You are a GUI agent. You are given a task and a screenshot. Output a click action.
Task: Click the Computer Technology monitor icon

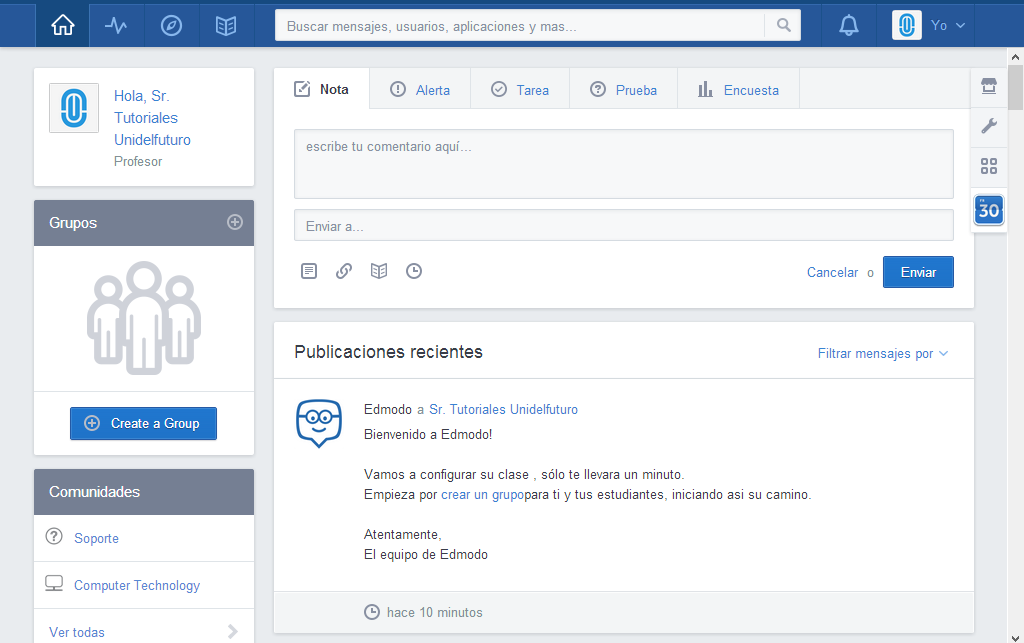(54, 584)
